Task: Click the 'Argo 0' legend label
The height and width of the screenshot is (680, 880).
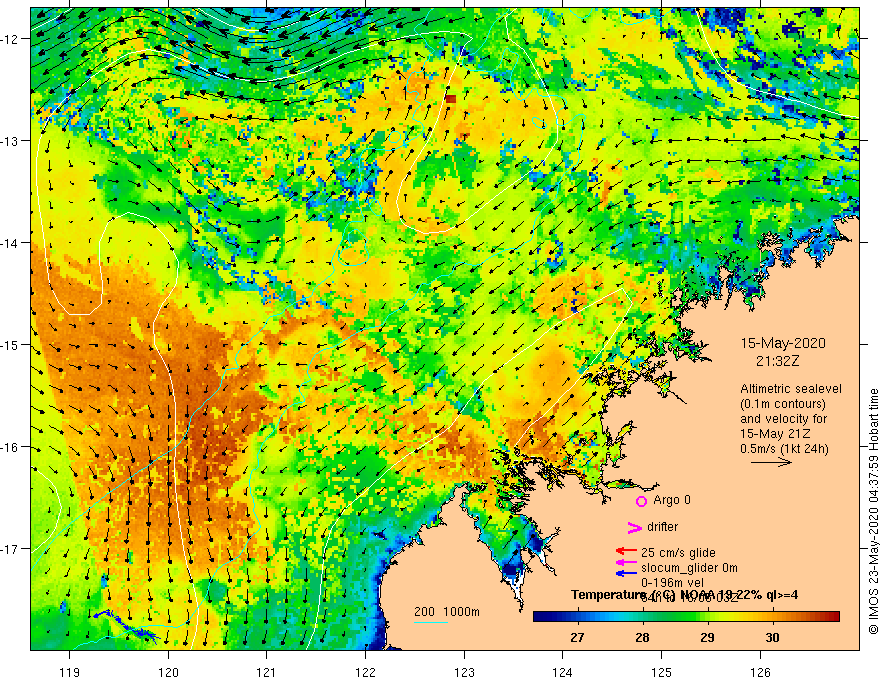Action: (x=672, y=500)
